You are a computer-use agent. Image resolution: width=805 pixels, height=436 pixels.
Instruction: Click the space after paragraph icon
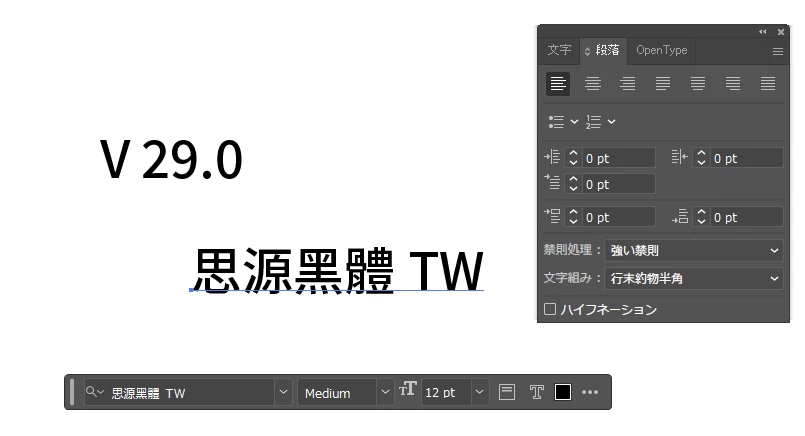click(680, 216)
